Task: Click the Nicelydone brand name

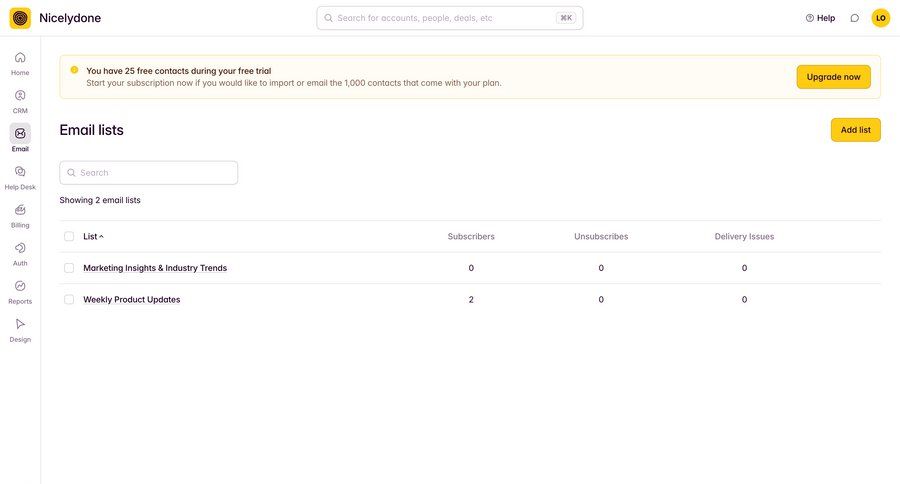Action: tap(70, 18)
